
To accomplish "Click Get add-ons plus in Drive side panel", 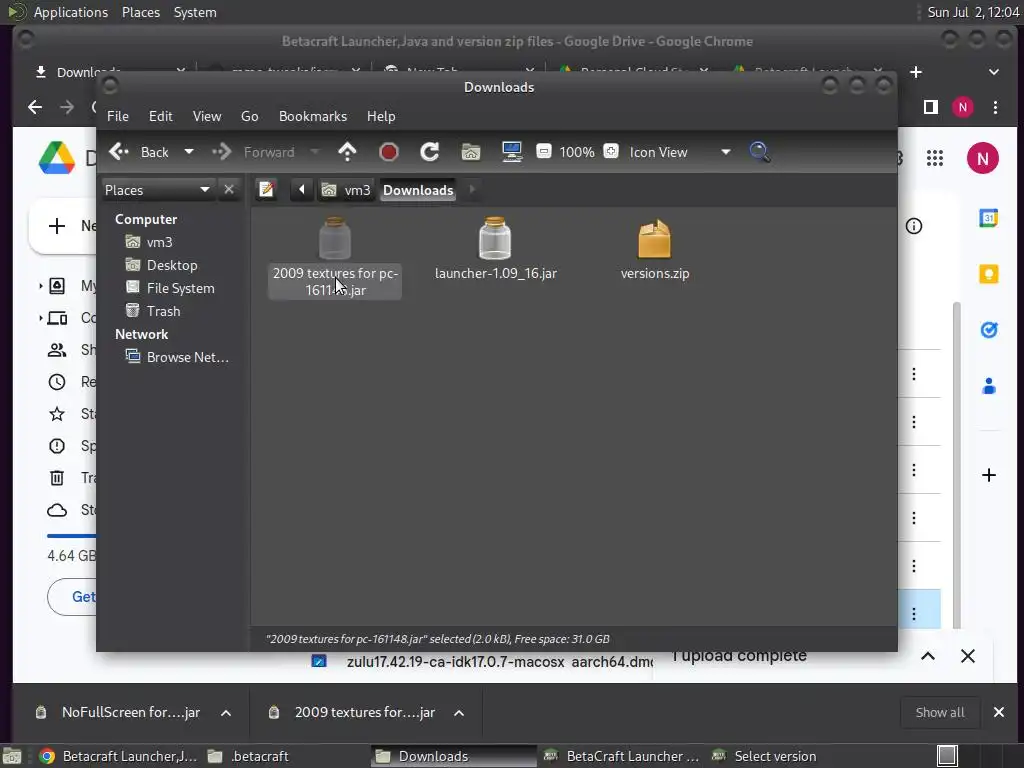I will [x=988, y=475].
